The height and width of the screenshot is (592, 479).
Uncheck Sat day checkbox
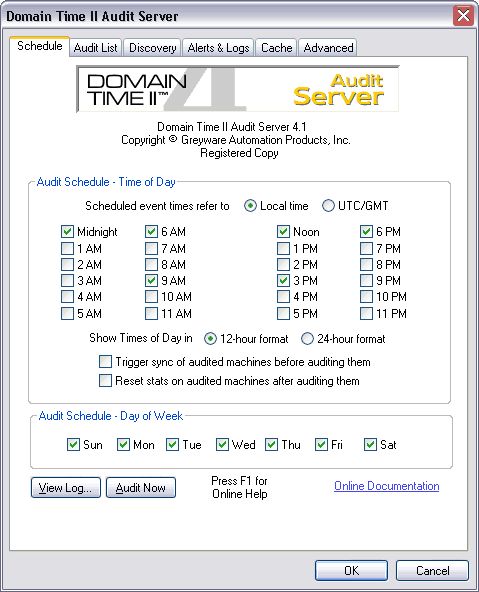click(x=370, y=444)
